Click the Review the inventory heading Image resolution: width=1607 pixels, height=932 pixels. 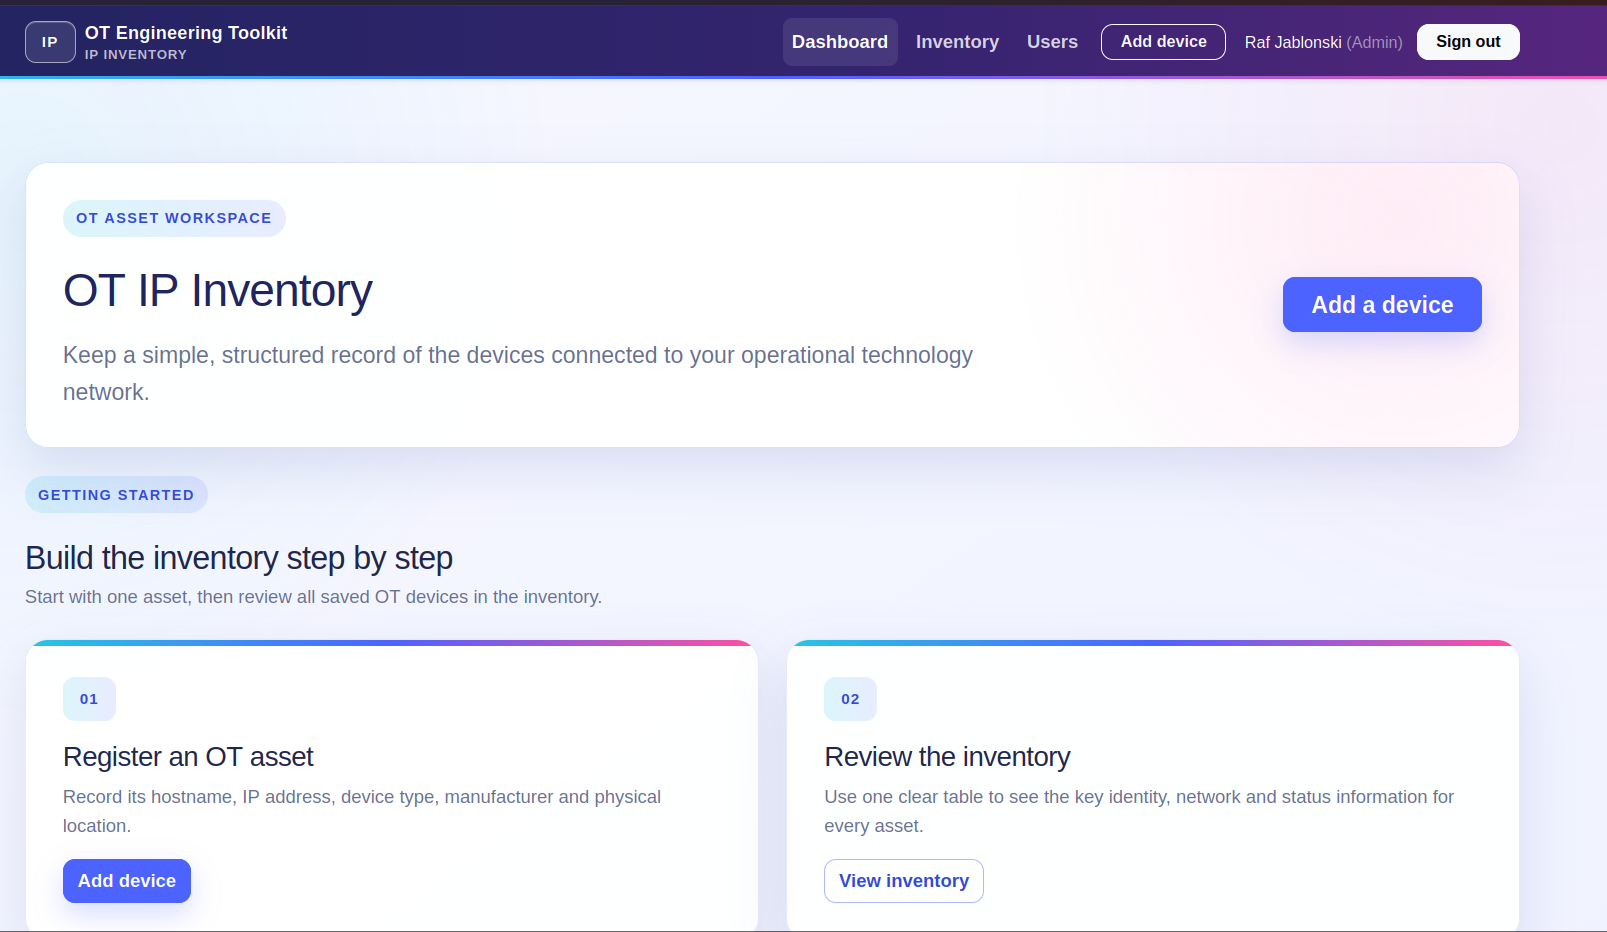[x=947, y=757]
